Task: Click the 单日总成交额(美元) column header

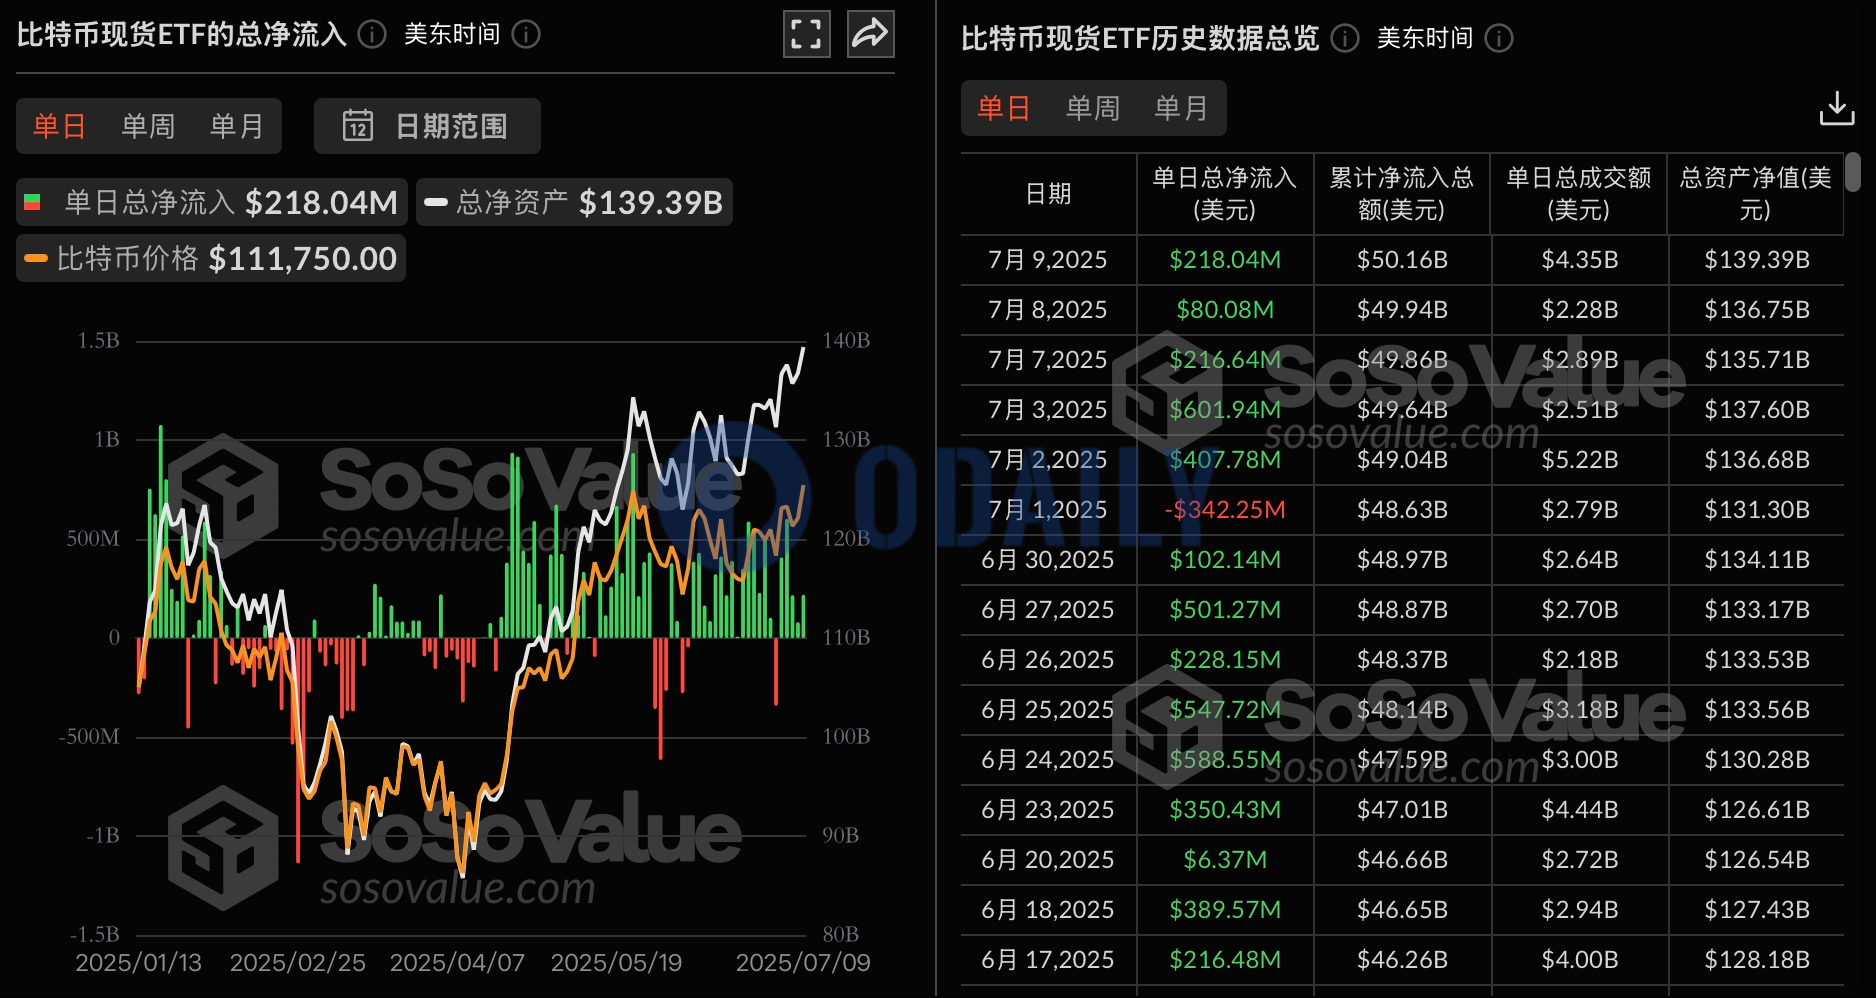Action: point(1579,194)
